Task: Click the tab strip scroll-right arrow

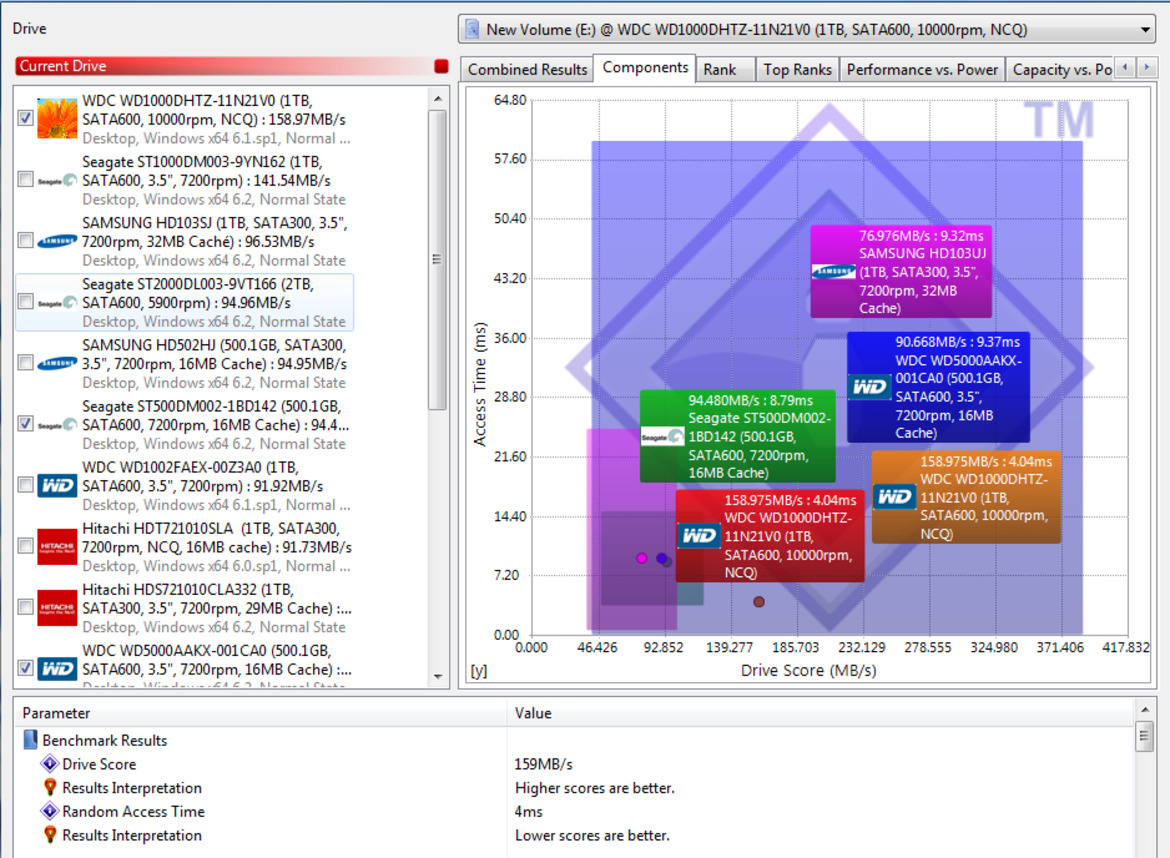Action: 1147,67
